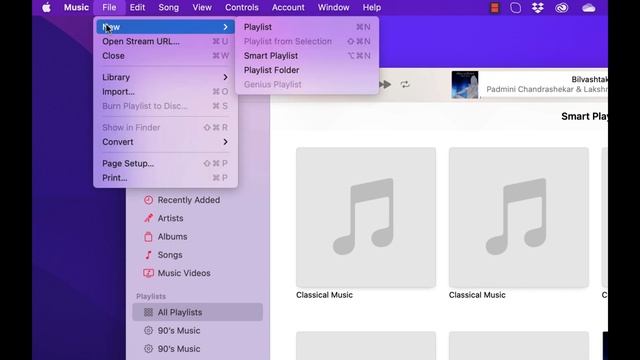Click the Padmini Chandrashekar artist text

coord(547,89)
